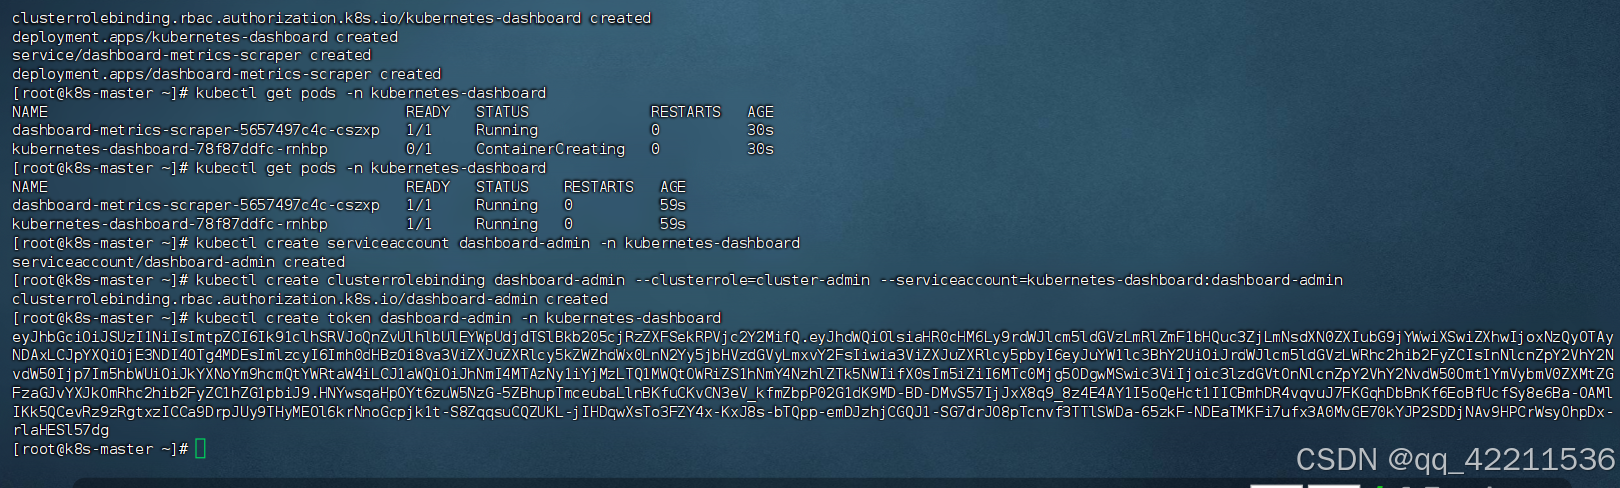Click the '--clusterrole=cluster-admin' argument

point(753,280)
